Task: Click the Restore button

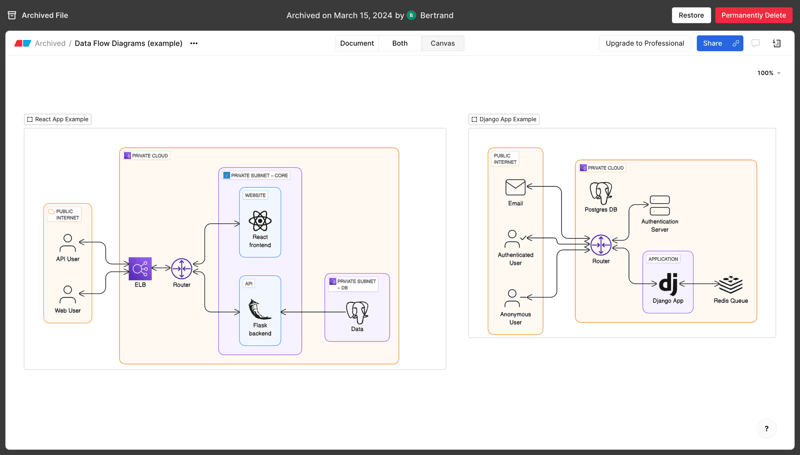Action: [x=691, y=15]
